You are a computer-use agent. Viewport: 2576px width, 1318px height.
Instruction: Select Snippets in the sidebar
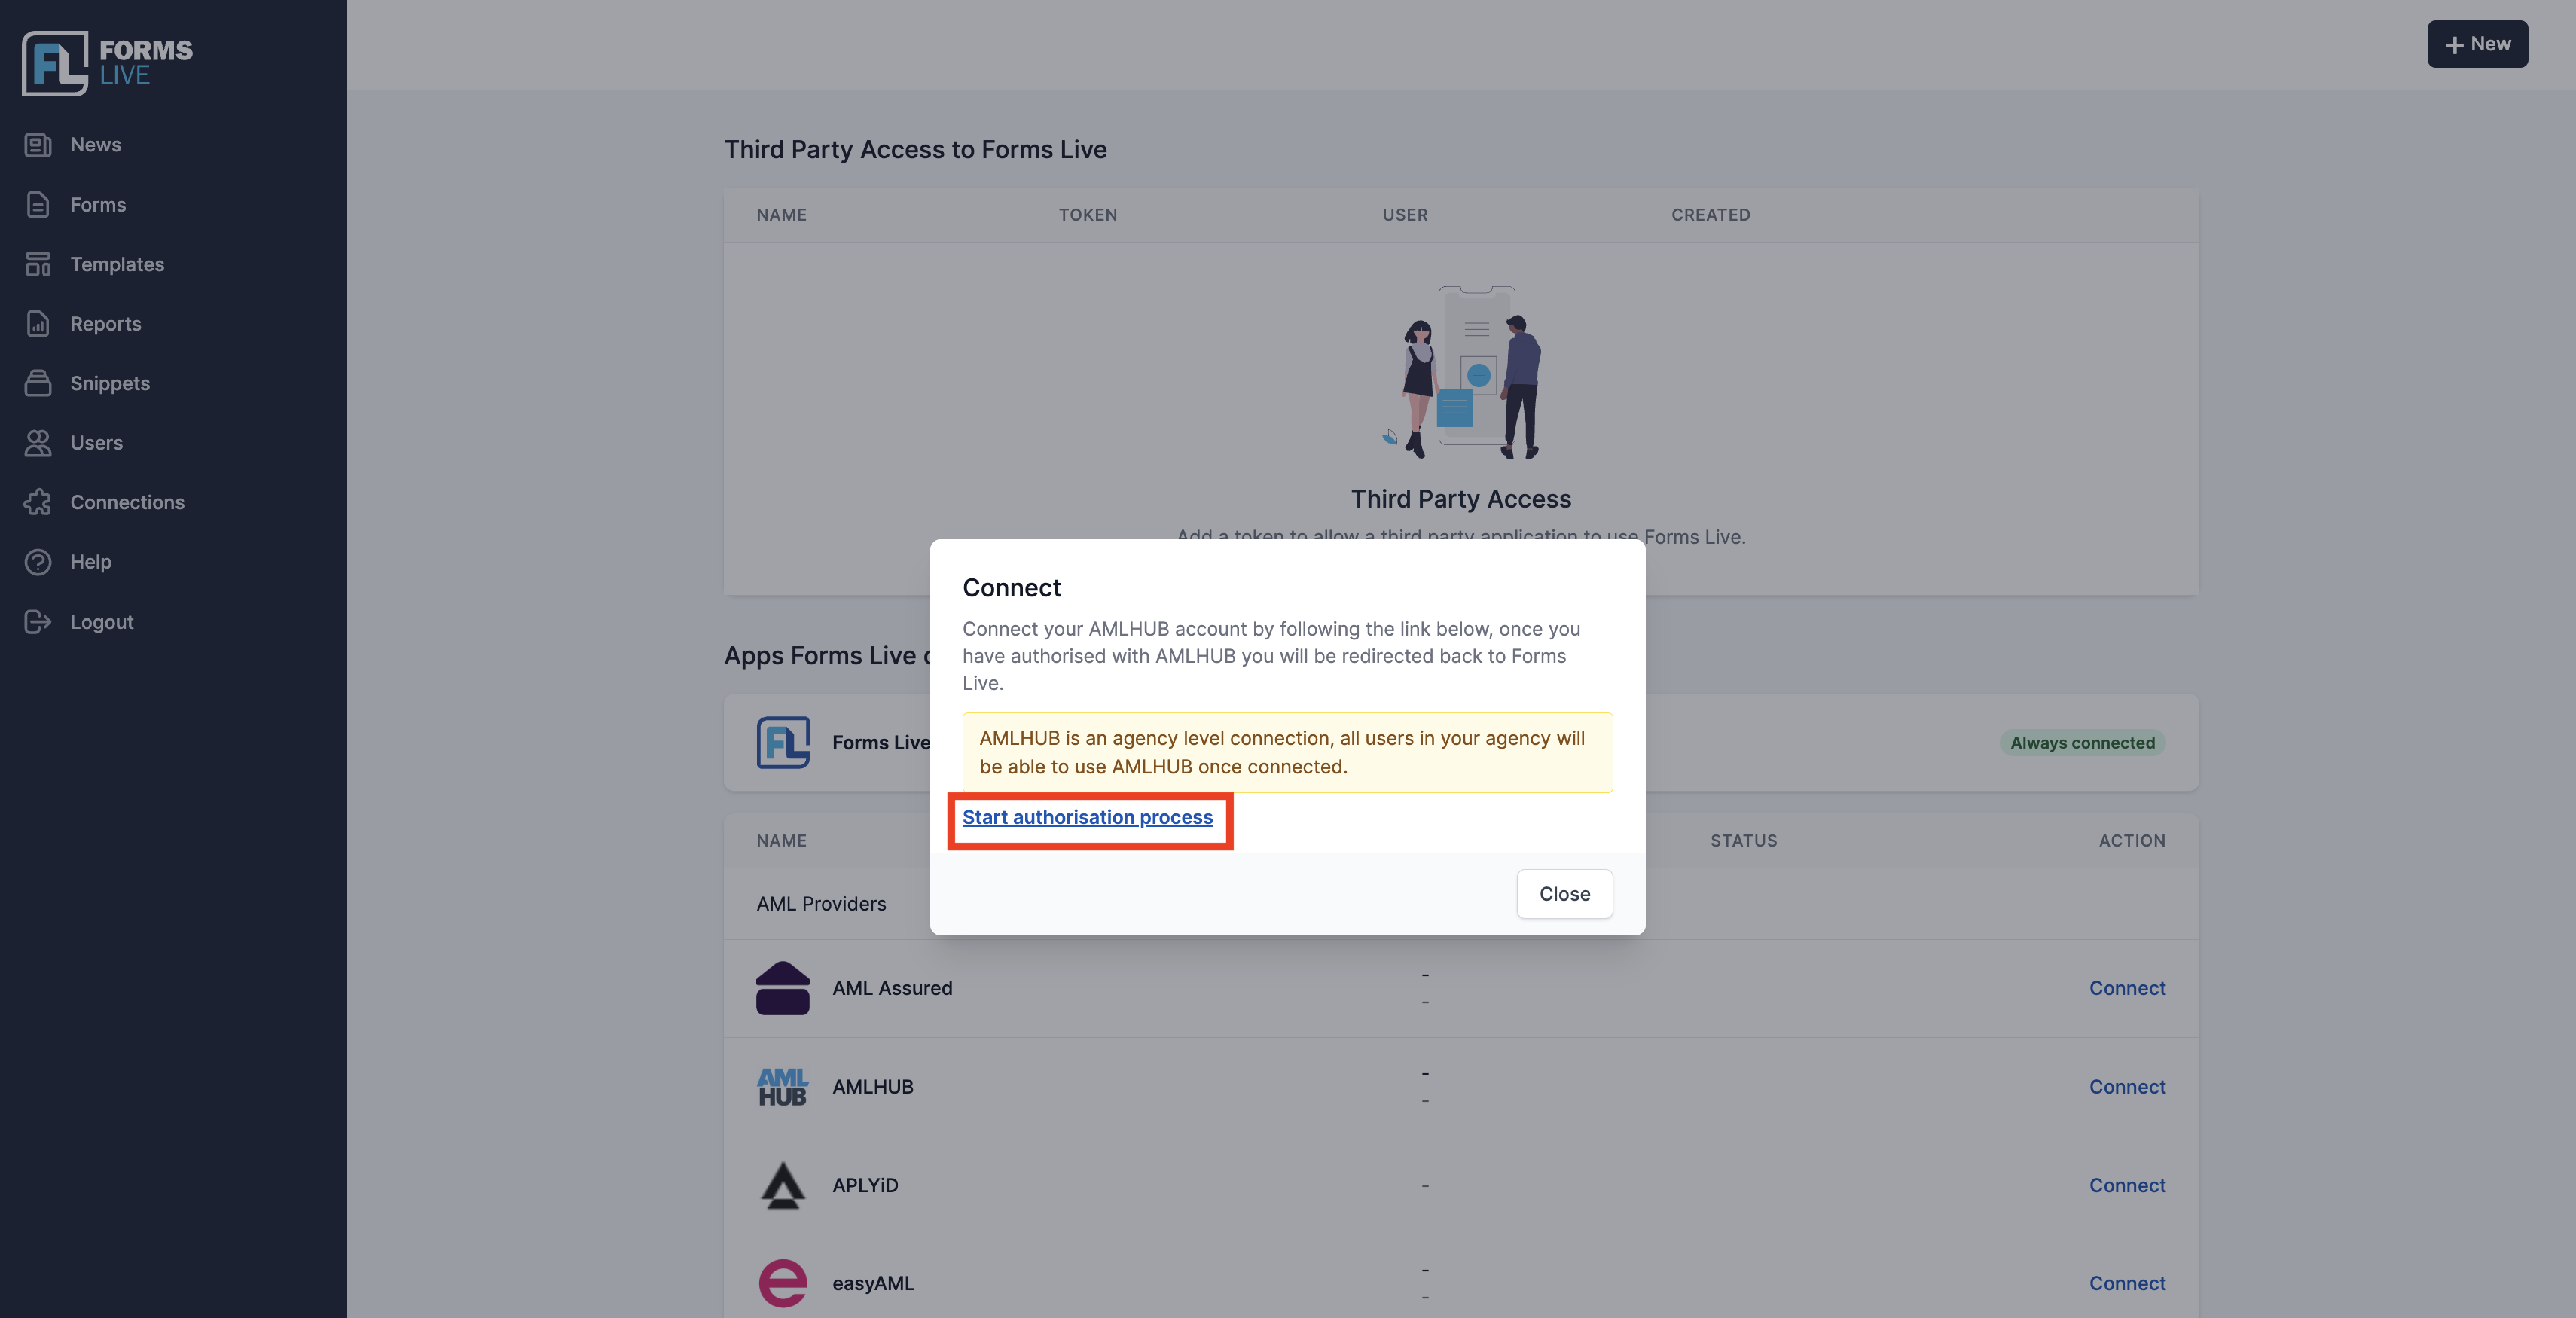pos(110,383)
